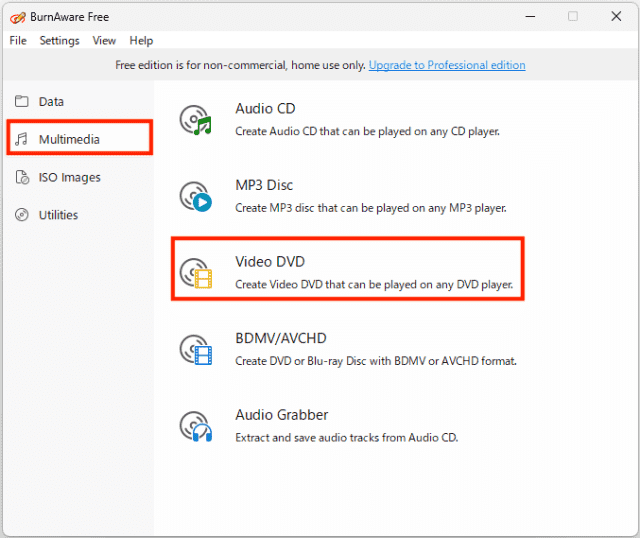Open the File menu
640x538 pixels.
(18, 40)
